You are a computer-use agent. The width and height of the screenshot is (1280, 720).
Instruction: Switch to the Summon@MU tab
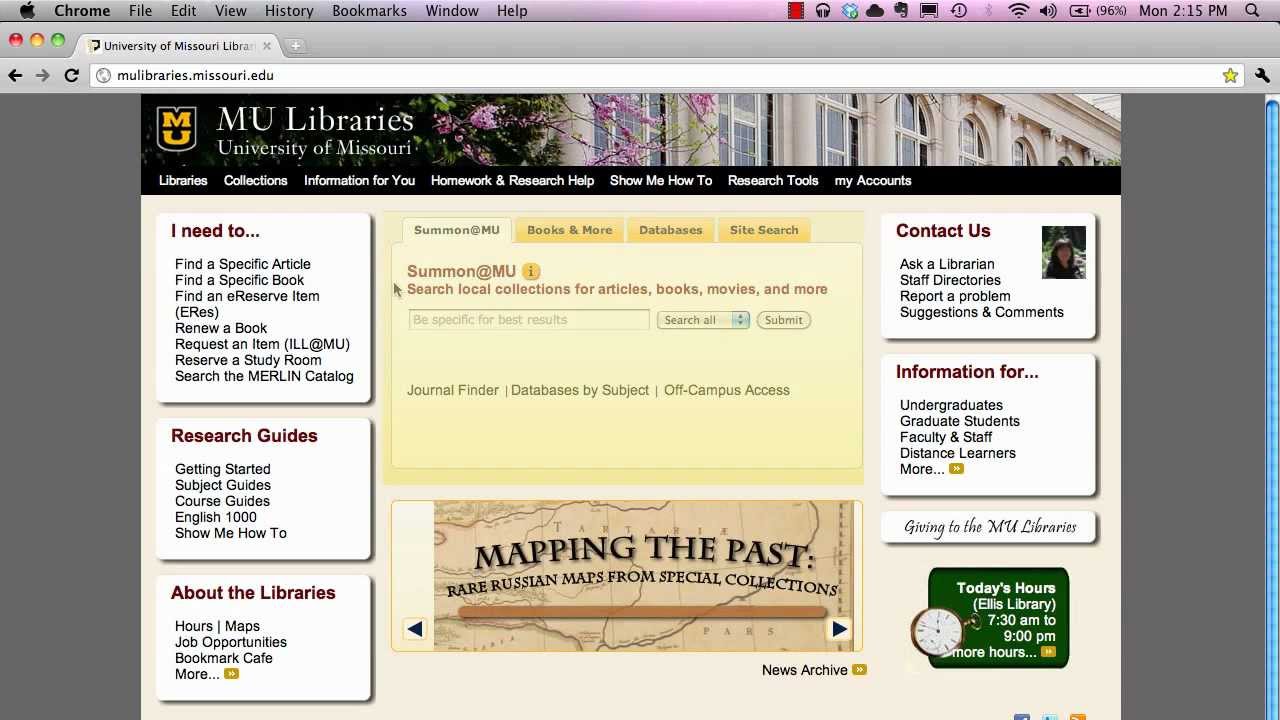(456, 230)
